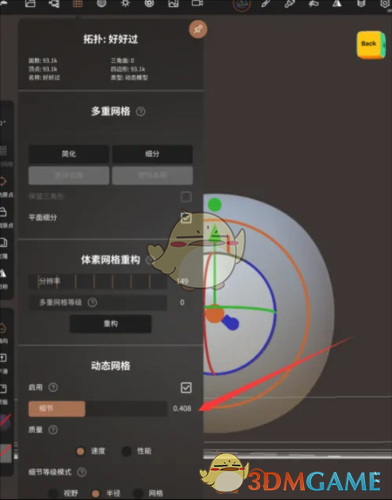
Task: Open the camera icon in top toolbar
Action: pyautogui.click(x=197, y=4)
